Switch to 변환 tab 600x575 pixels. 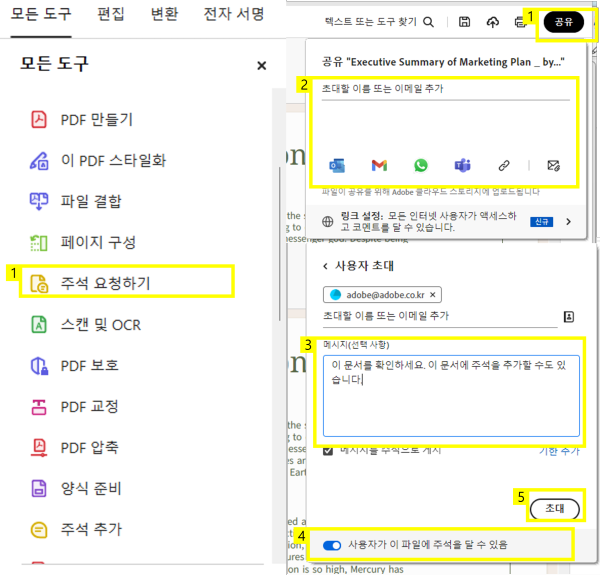165,15
